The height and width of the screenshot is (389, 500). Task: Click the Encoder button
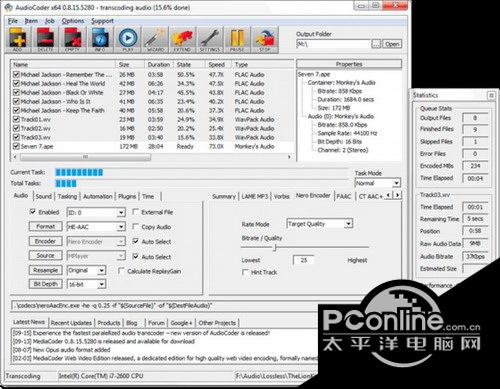pos(45,241)
